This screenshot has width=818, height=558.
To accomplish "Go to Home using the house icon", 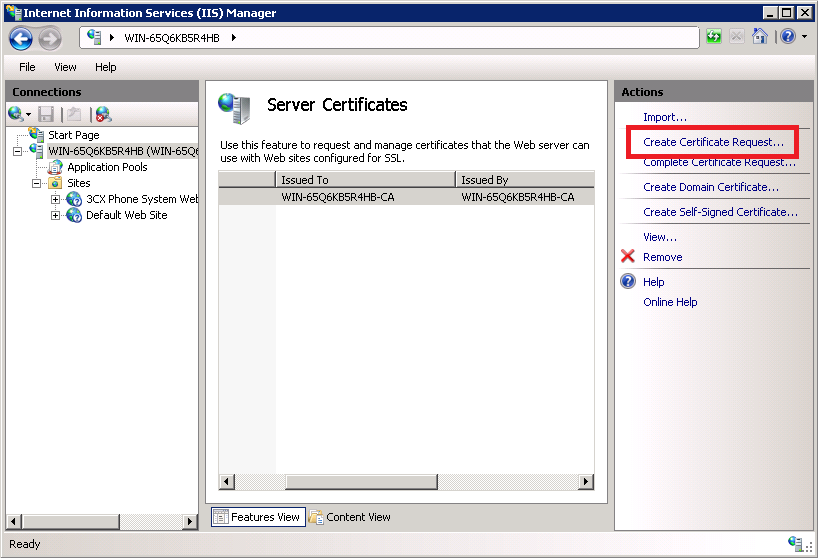I will click(x=760, y=36).
